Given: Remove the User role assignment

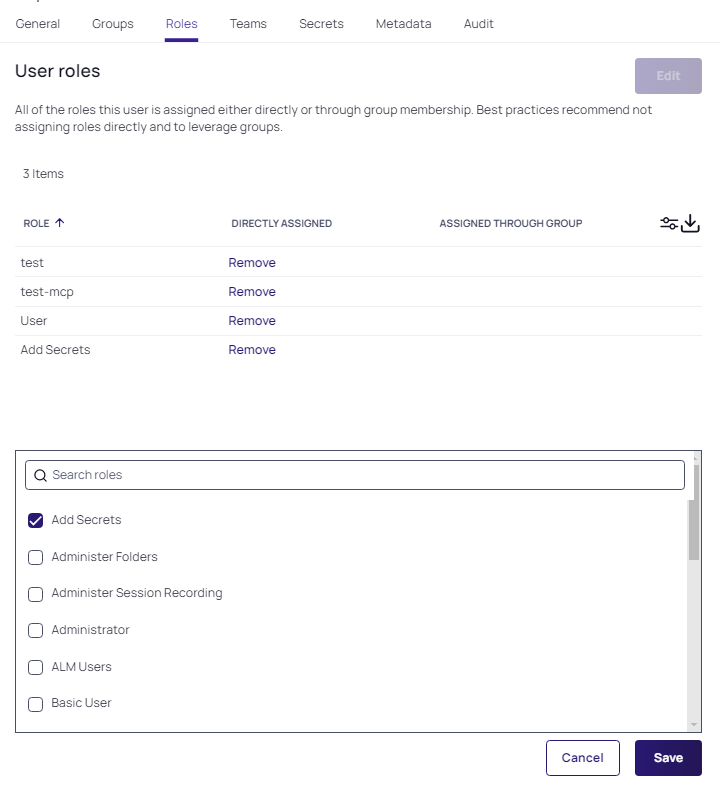Looking at the screenshot, I should pyautogui.click(x=252, y=321).
